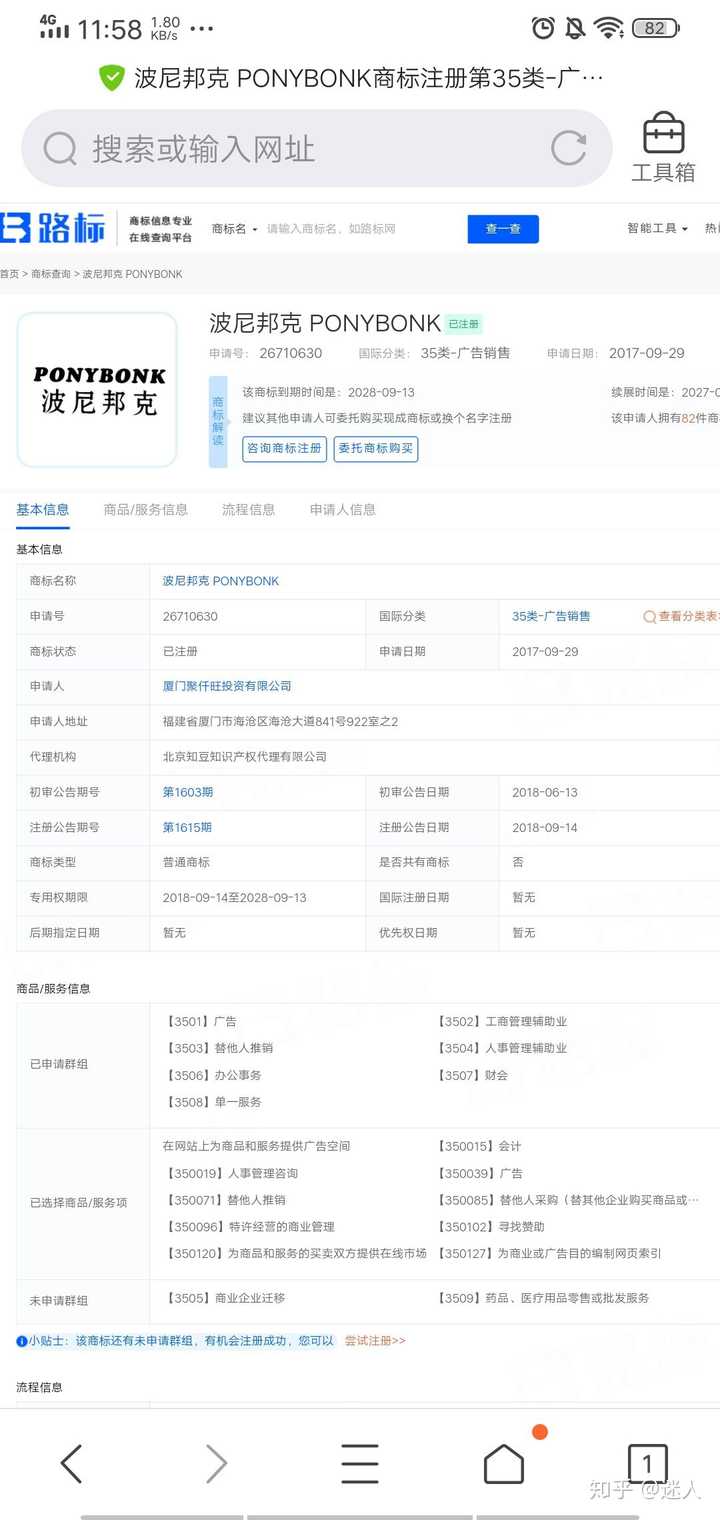Tap the 4G signal strength icon

pos(54,27)
